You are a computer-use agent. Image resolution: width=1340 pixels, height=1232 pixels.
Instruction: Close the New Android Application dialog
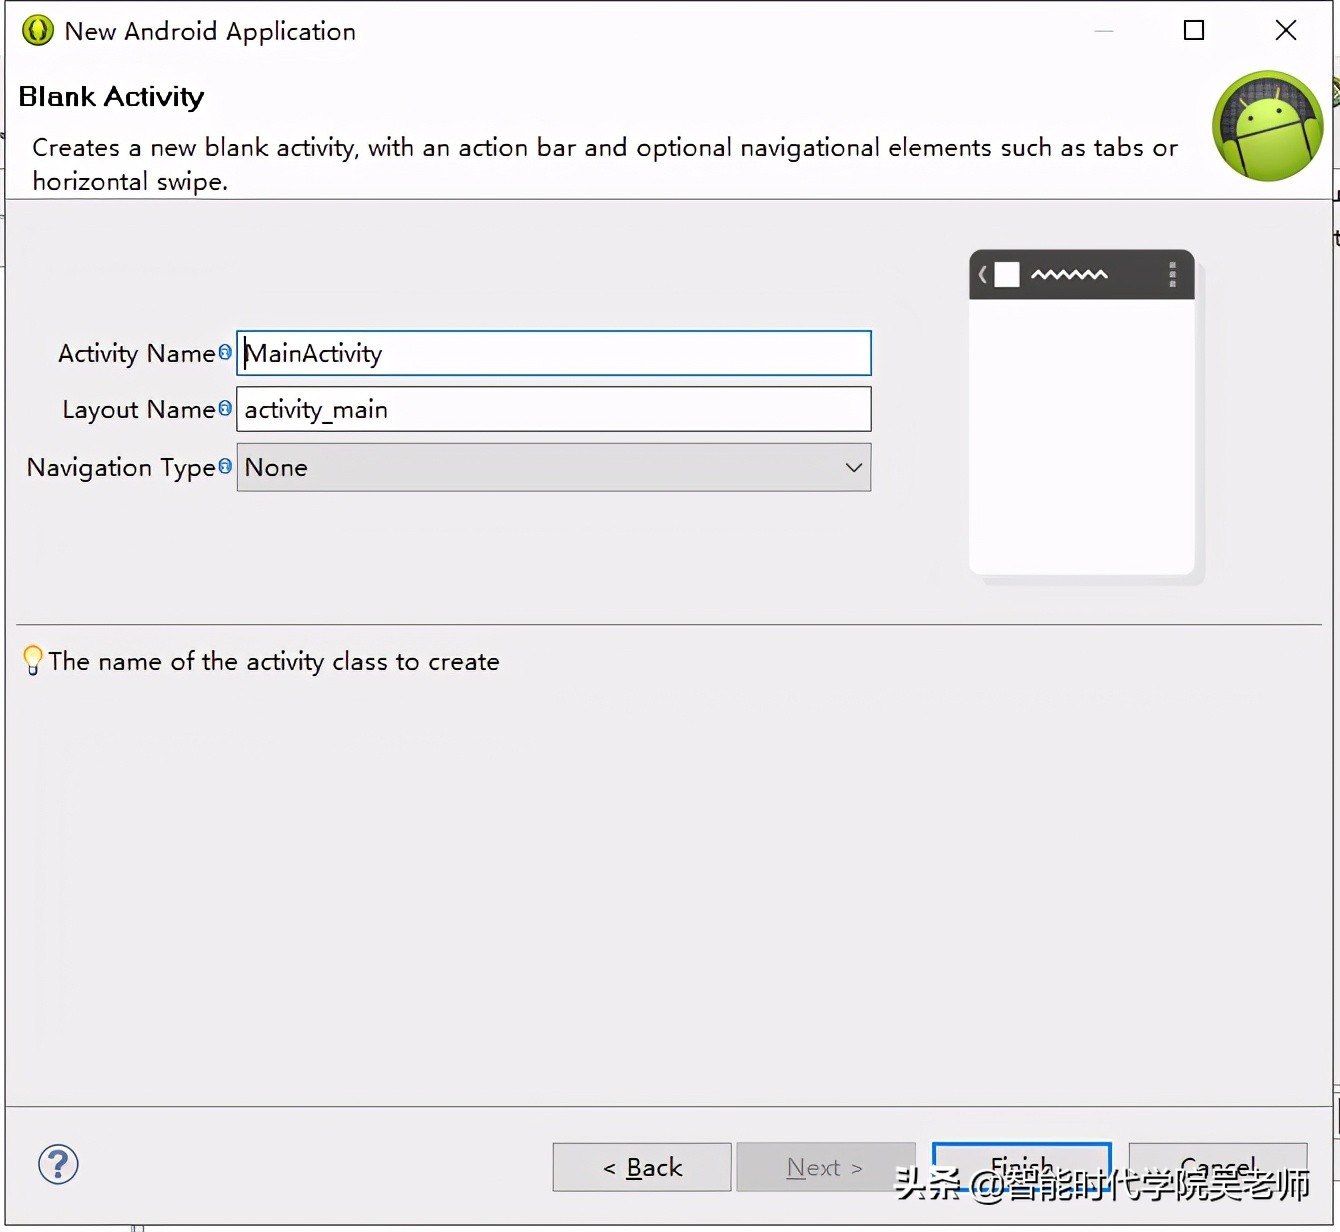click(x=1286, y=31)
